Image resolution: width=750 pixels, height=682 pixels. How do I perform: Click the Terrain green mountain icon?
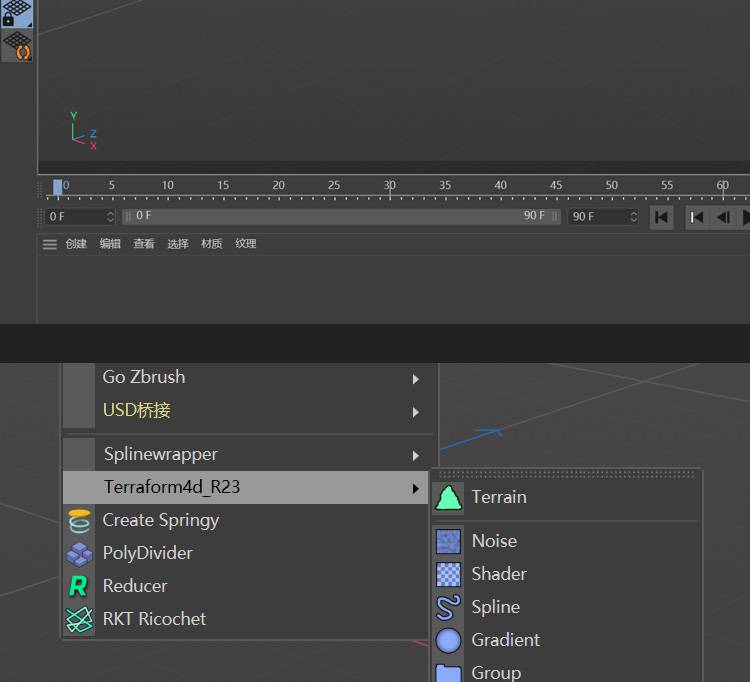(448, 498)
